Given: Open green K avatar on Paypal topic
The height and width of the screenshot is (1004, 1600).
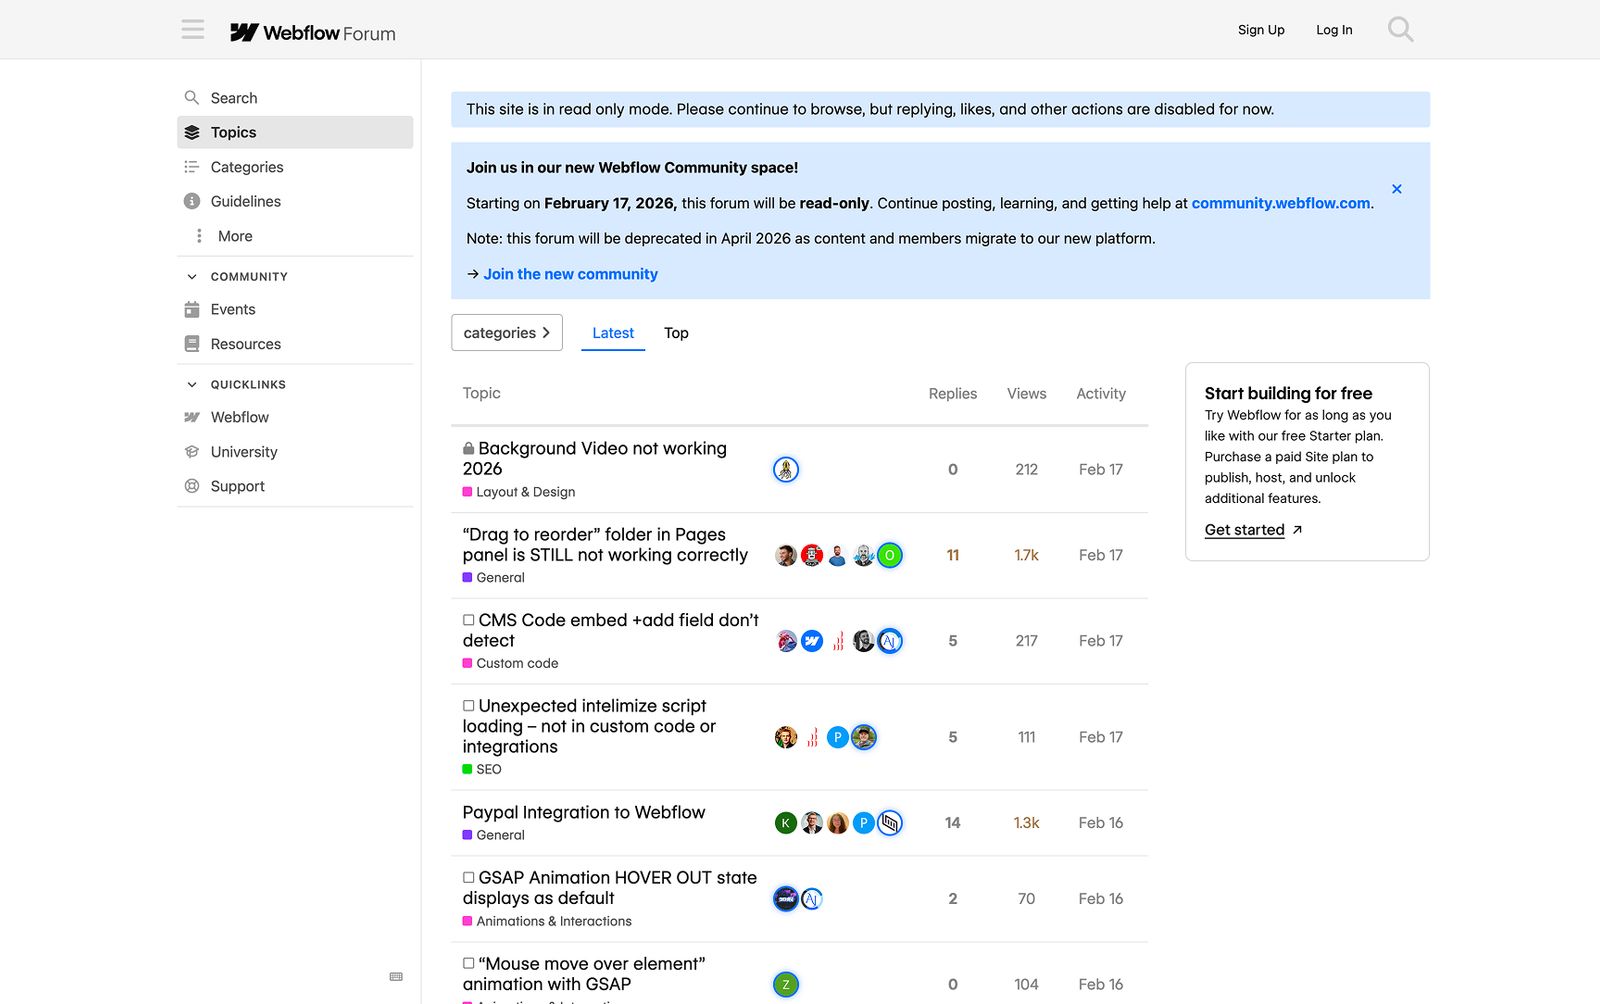Looking at the screenshot, I should [x=786, y=823].
